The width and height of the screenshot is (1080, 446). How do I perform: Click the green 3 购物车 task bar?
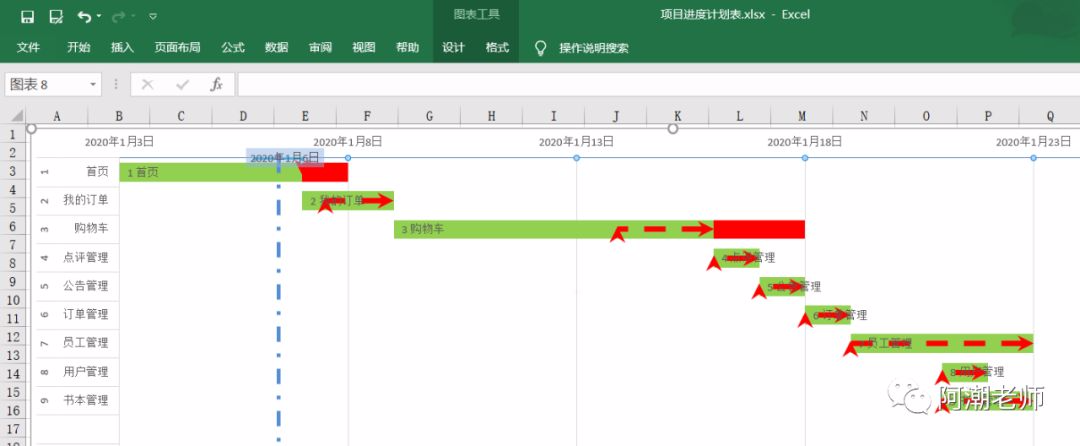pyautogui.click(x=554, y=229)
